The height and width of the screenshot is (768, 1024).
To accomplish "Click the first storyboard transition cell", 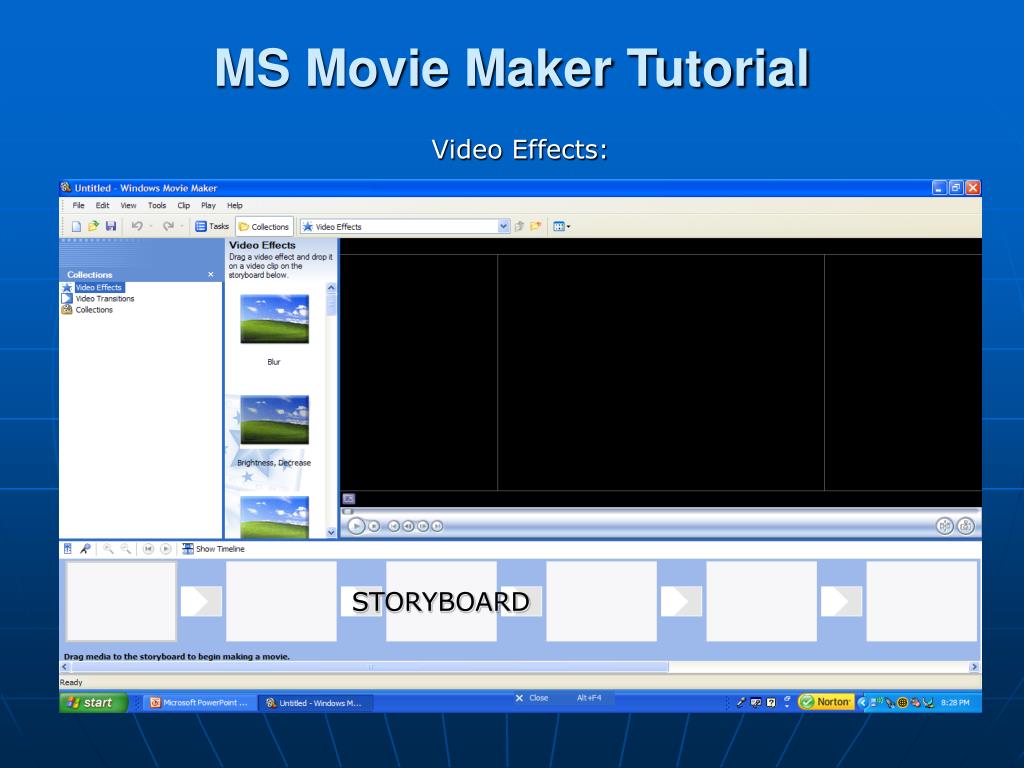I will click(x=201, y=601).
